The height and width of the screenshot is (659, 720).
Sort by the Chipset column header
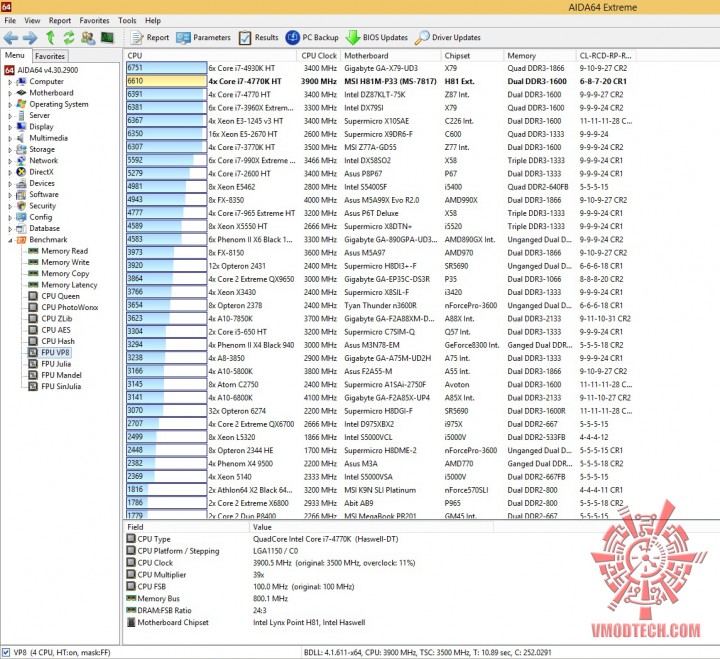click(472, 56)
